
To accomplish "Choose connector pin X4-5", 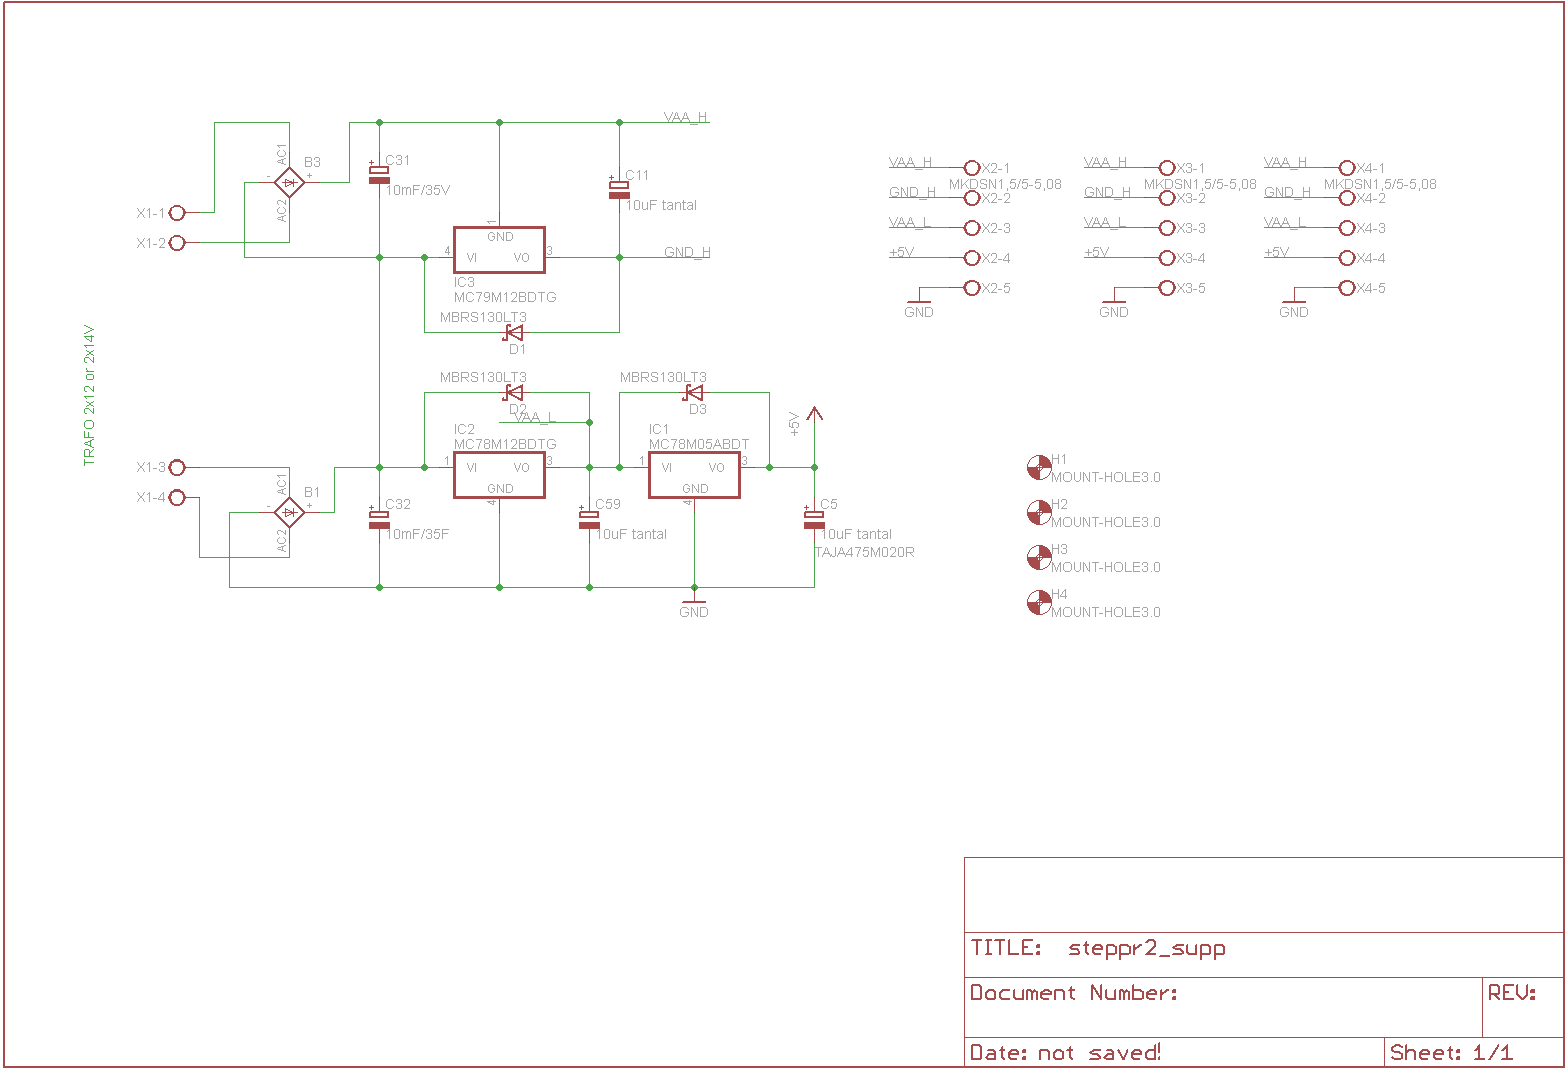I will click(1346, 288).
